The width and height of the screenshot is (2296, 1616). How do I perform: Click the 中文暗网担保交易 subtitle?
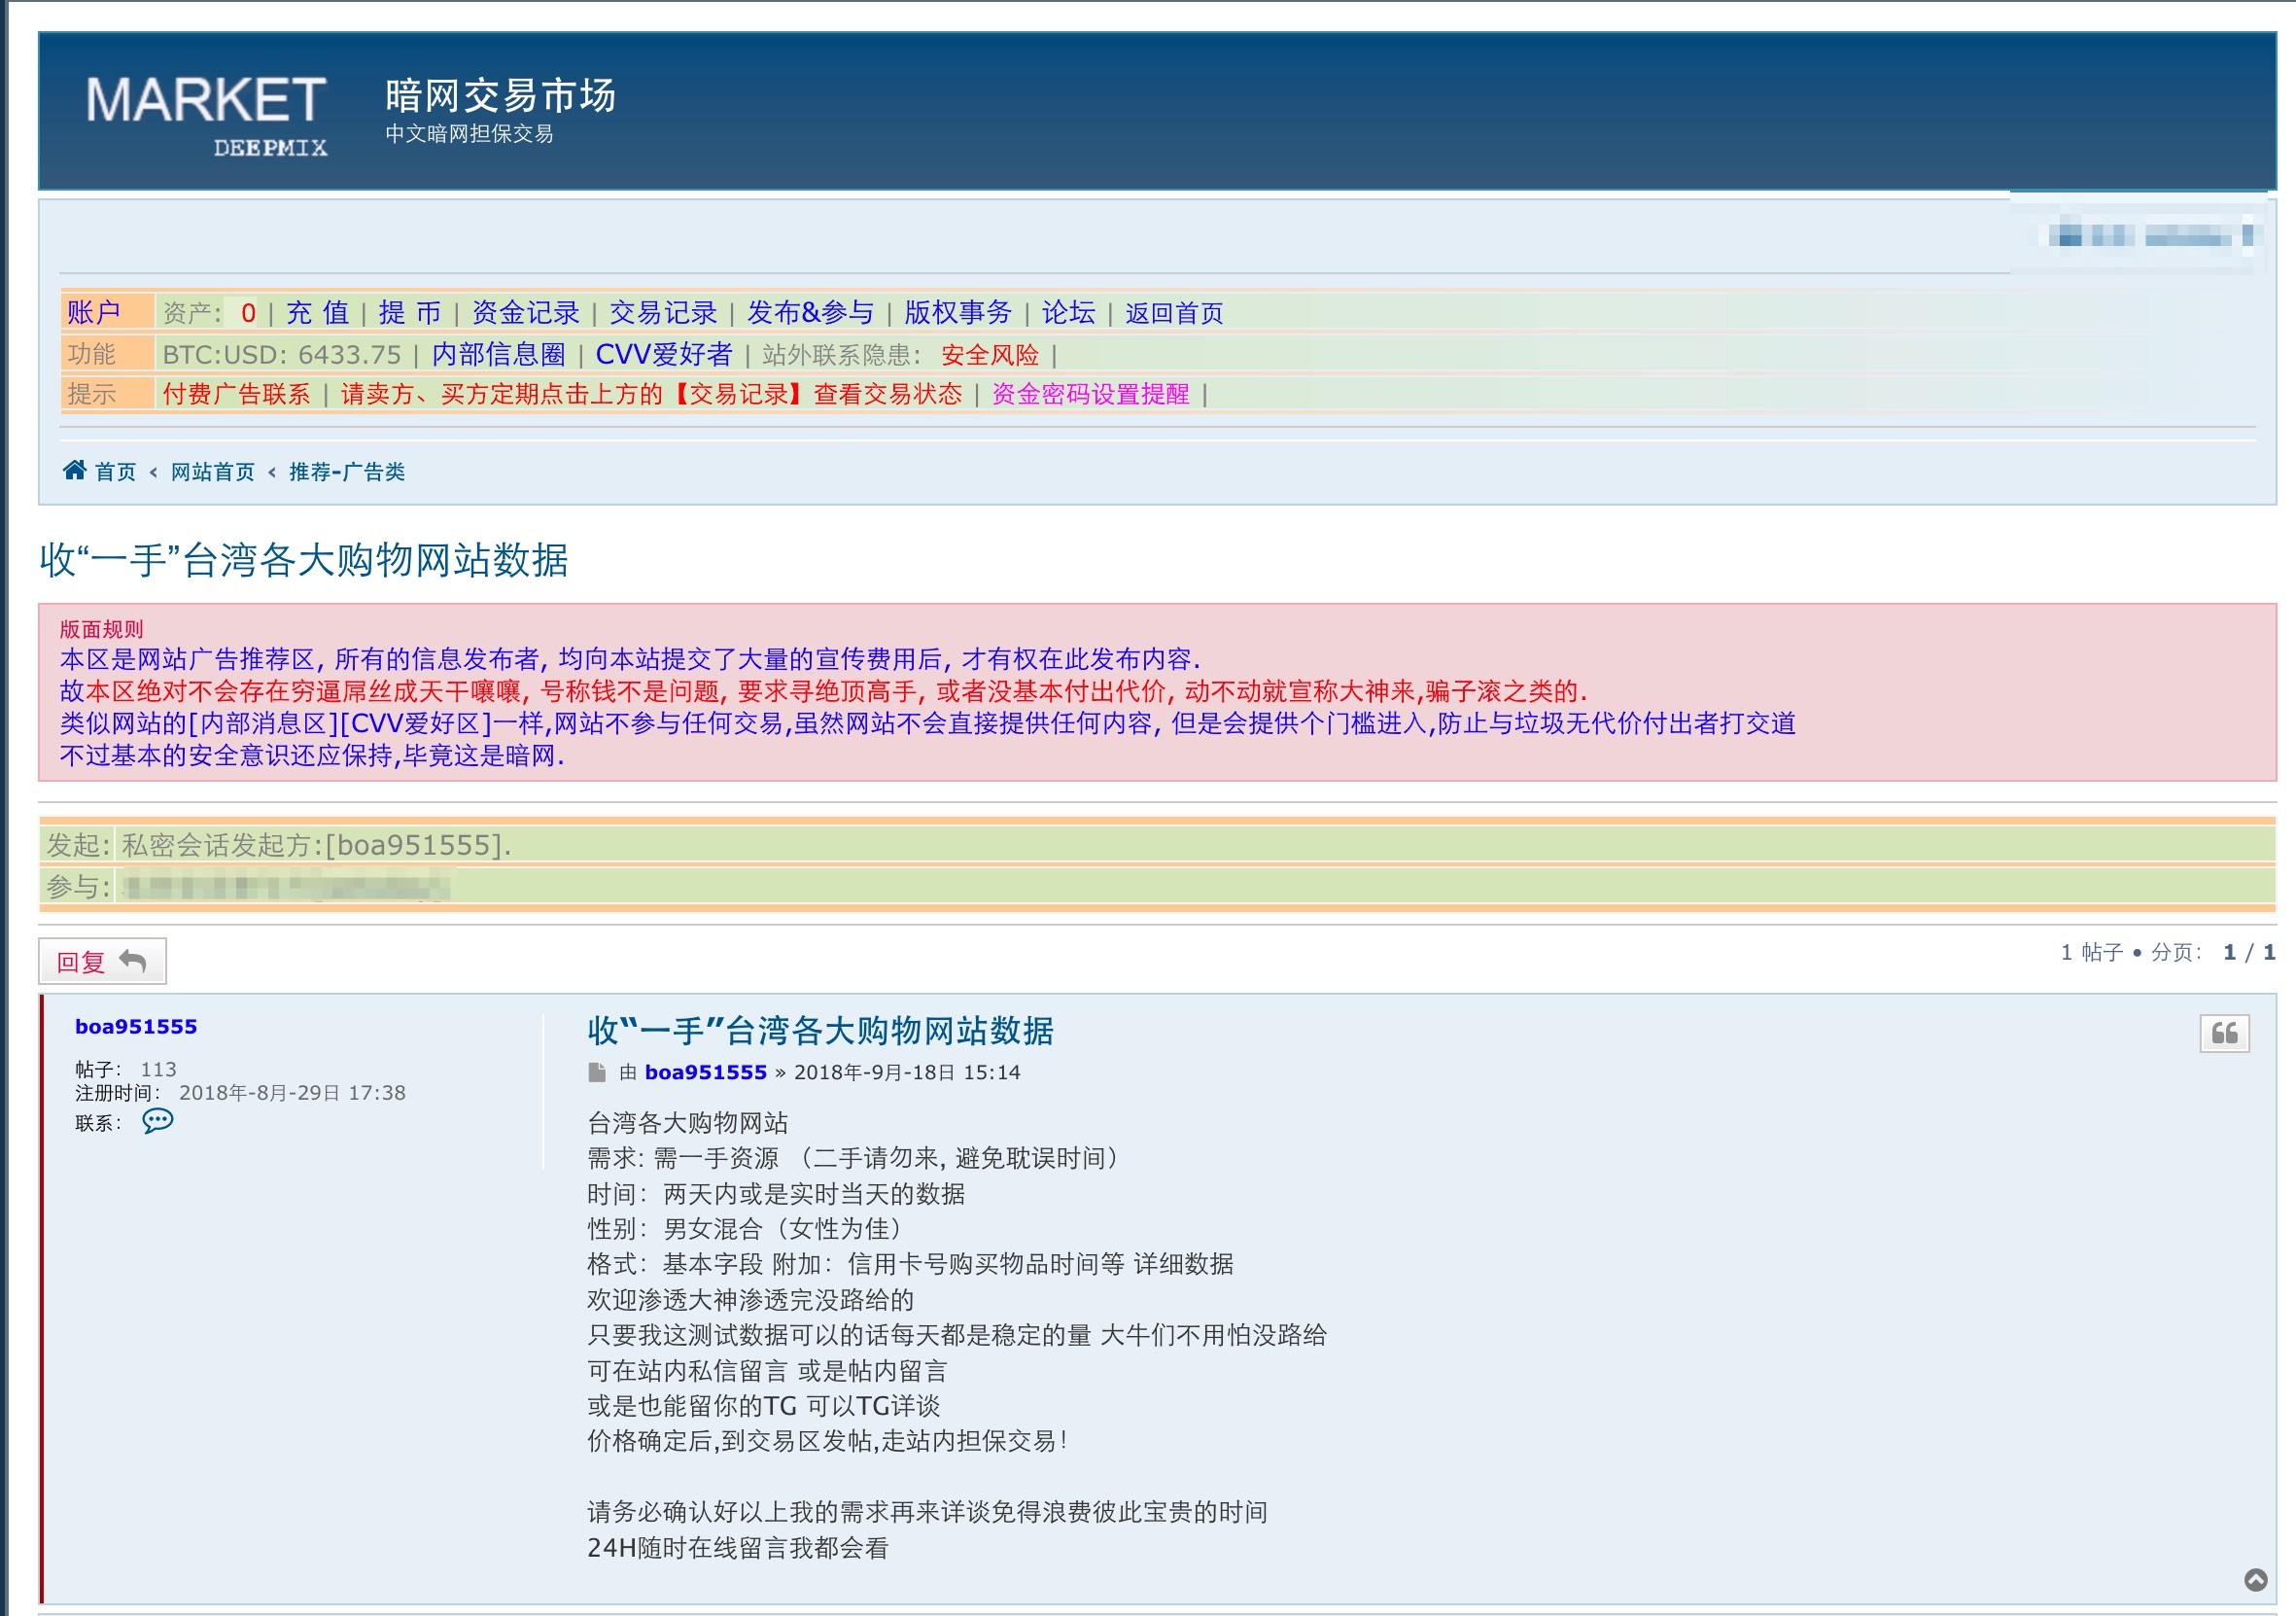(469, 134)
